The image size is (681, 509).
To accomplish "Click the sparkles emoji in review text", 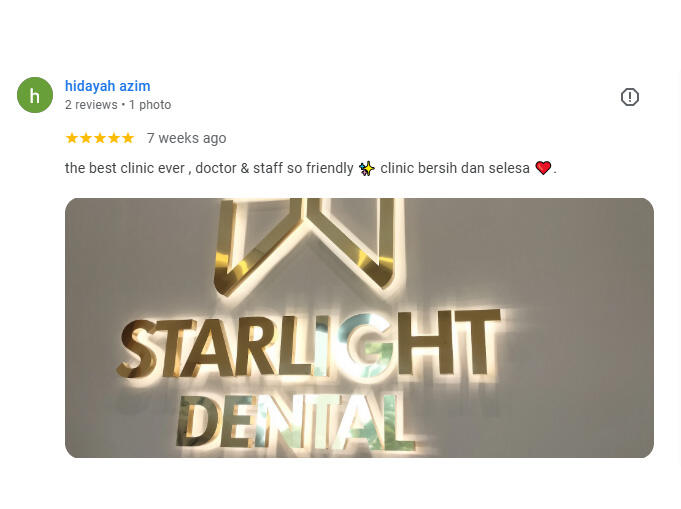I will point(367,168).
